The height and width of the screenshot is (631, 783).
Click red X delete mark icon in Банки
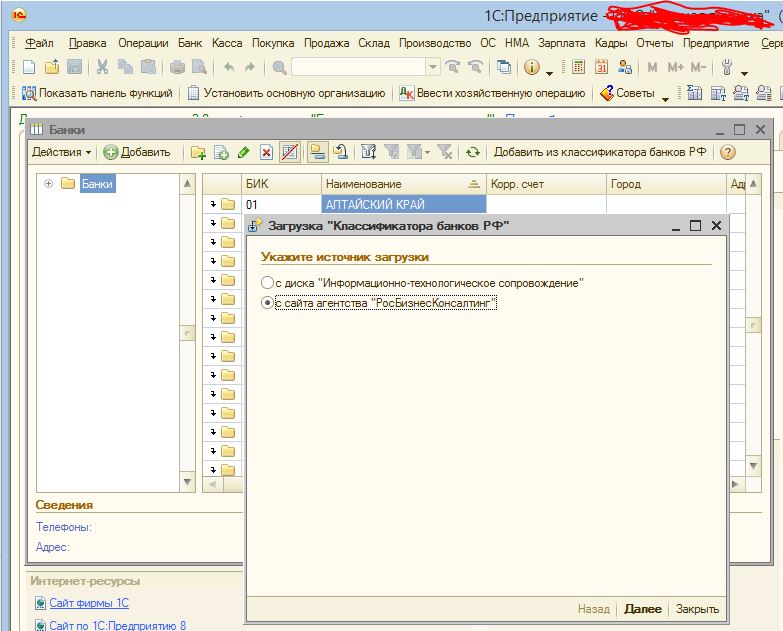coord(266,152)
